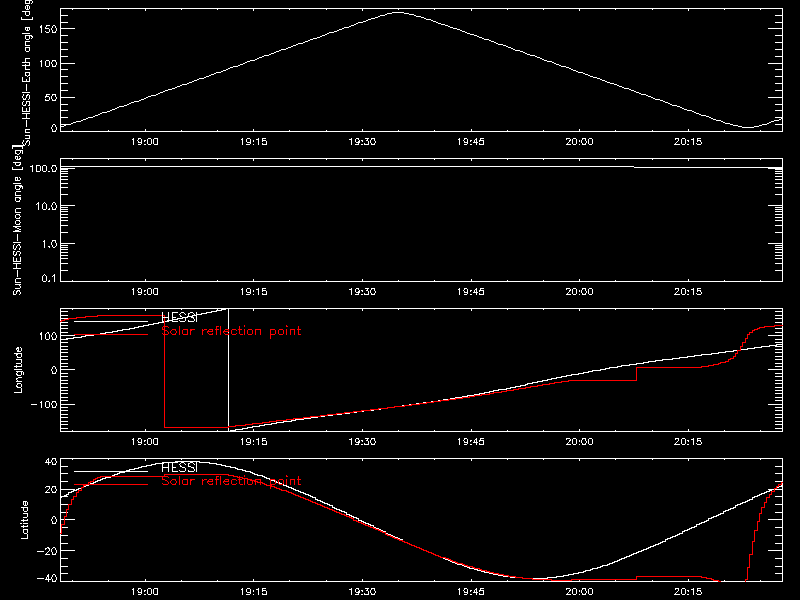800x600 pixels.
Task: Click the white HESSI legend line in Longitude panel
Action: click(111, 321)
